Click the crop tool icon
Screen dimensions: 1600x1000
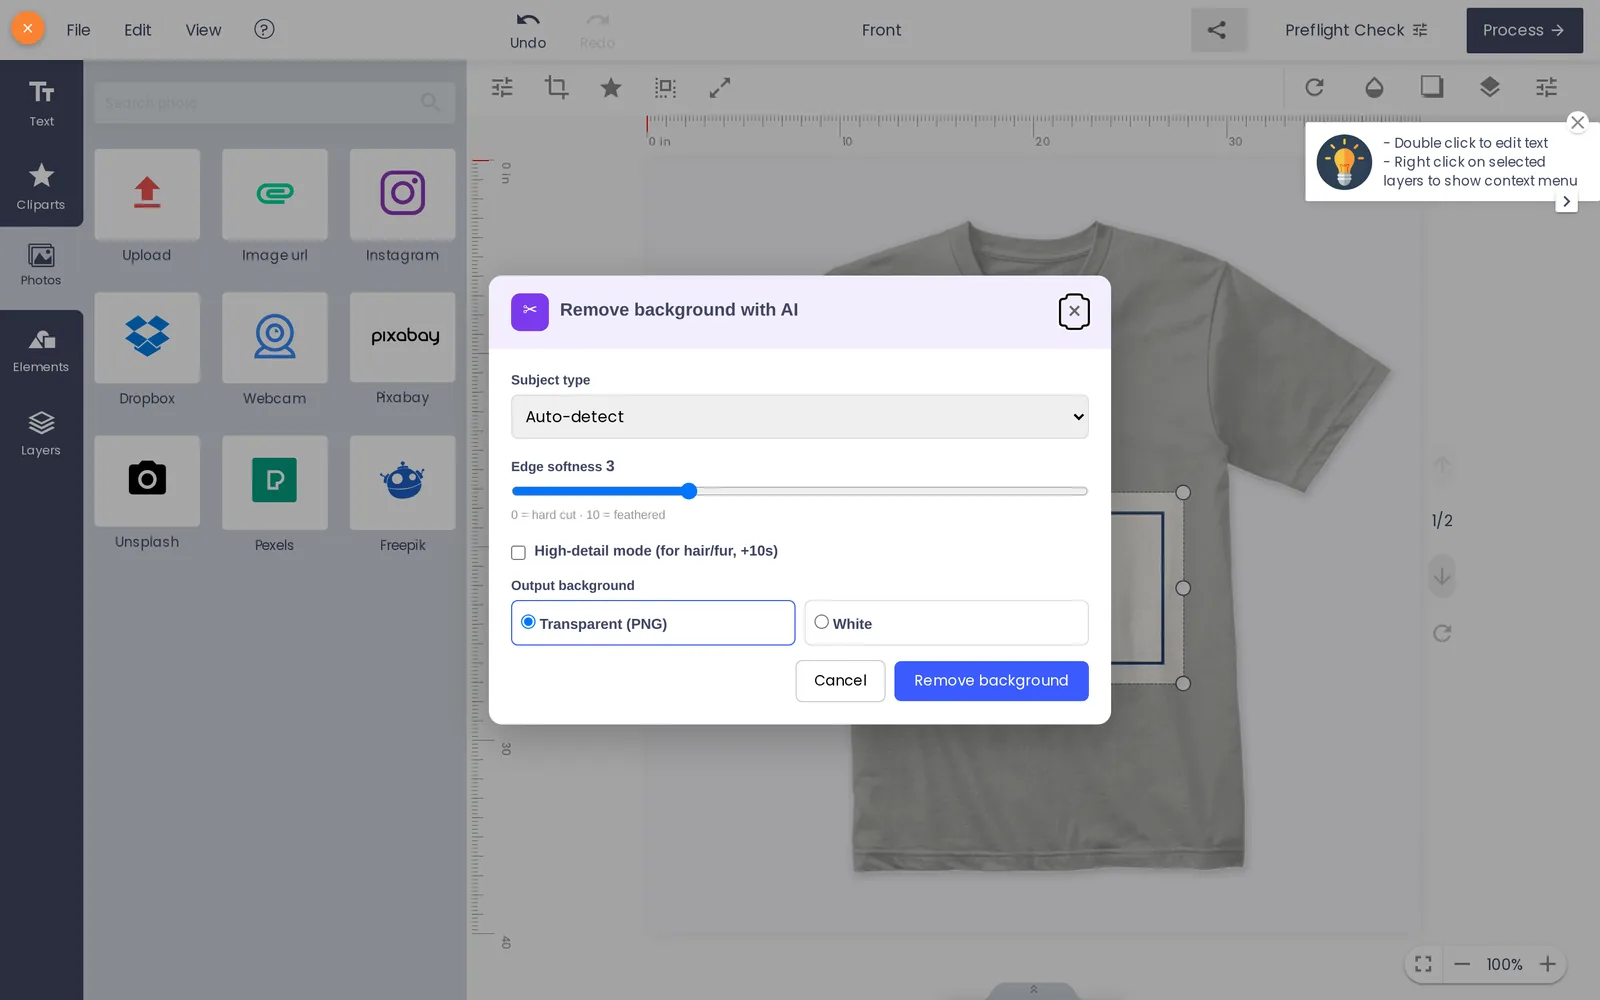pos(556,88)
